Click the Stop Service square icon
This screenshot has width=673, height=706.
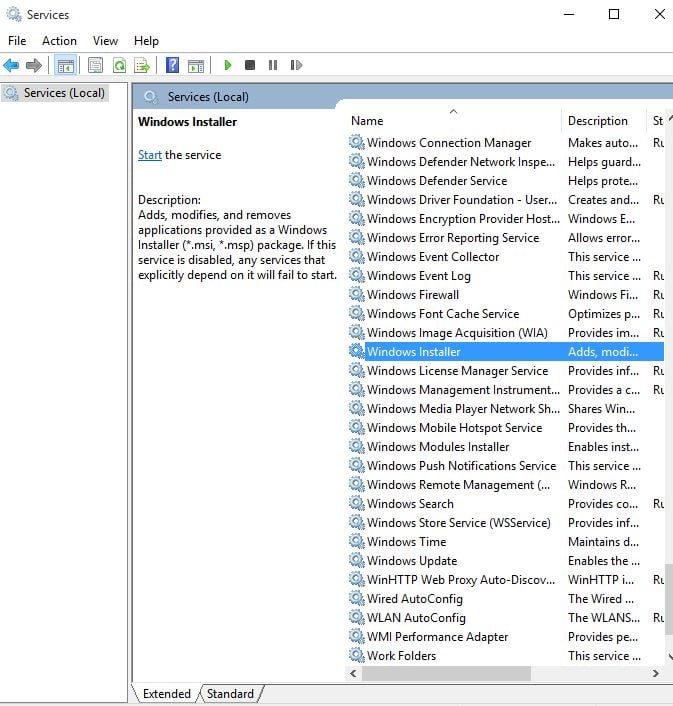(x=250, y=65)
